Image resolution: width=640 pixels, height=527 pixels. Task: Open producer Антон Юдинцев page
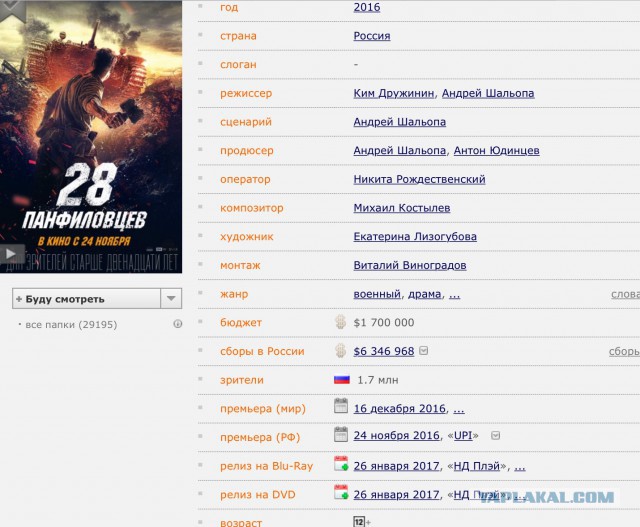click(496, 151)
